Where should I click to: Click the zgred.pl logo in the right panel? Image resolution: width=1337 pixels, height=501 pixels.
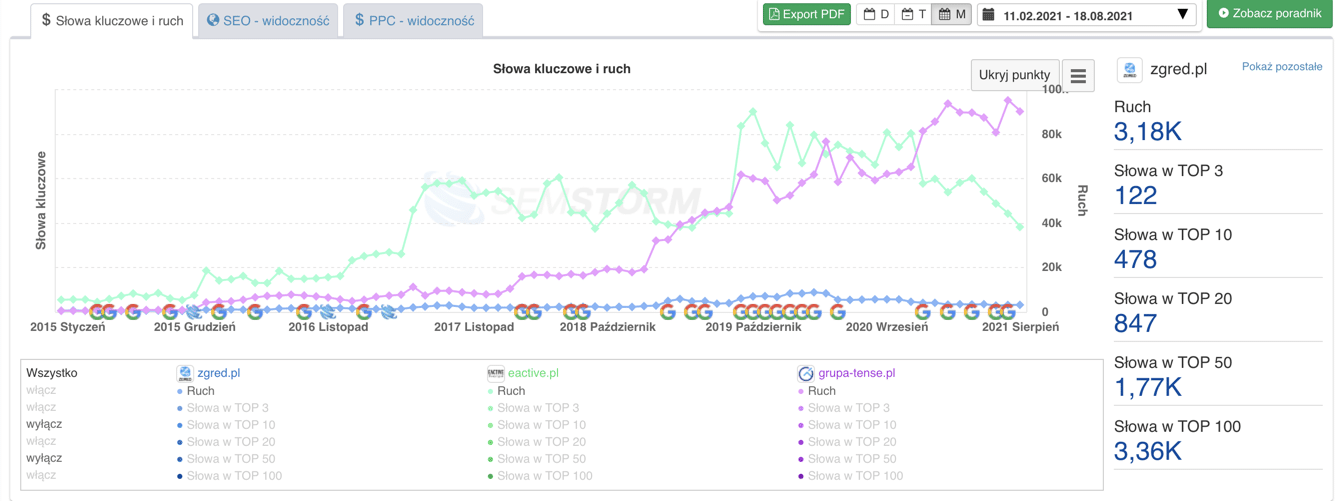point(1129,70)
